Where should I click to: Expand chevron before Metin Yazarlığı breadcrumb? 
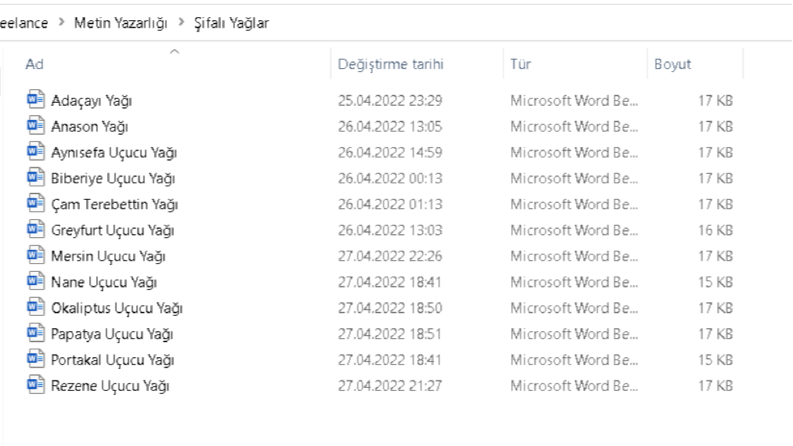61,22
